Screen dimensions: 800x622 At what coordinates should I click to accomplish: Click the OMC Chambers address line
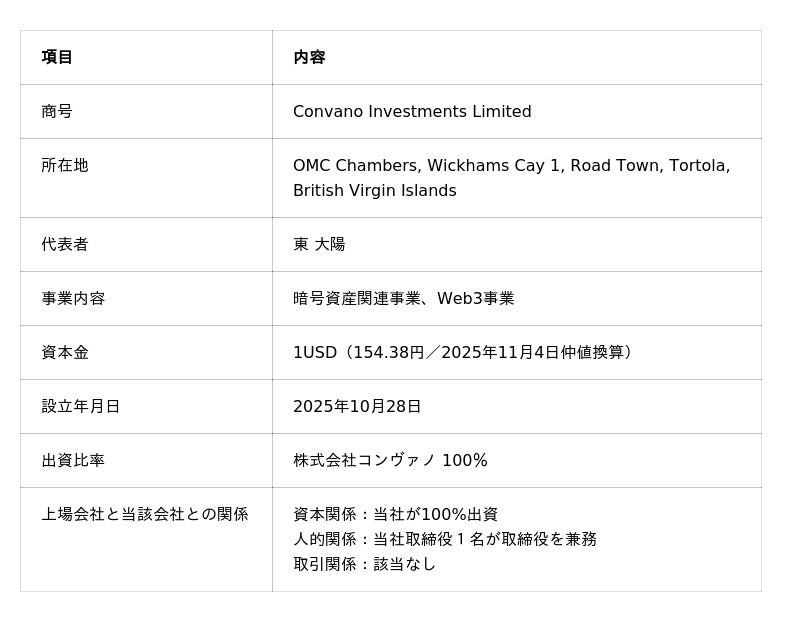tap(511, 165)
